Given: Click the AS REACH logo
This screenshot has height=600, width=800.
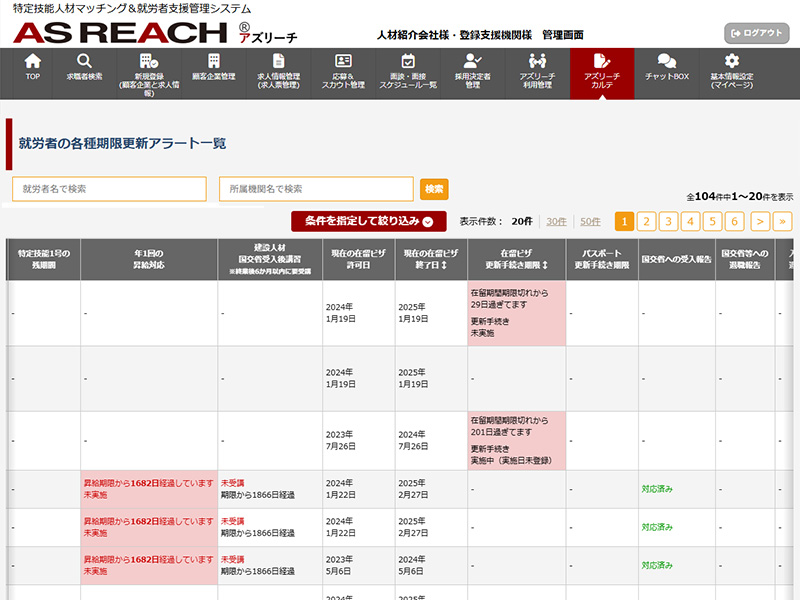Looking at the screenshot, I should pos(156,33).
